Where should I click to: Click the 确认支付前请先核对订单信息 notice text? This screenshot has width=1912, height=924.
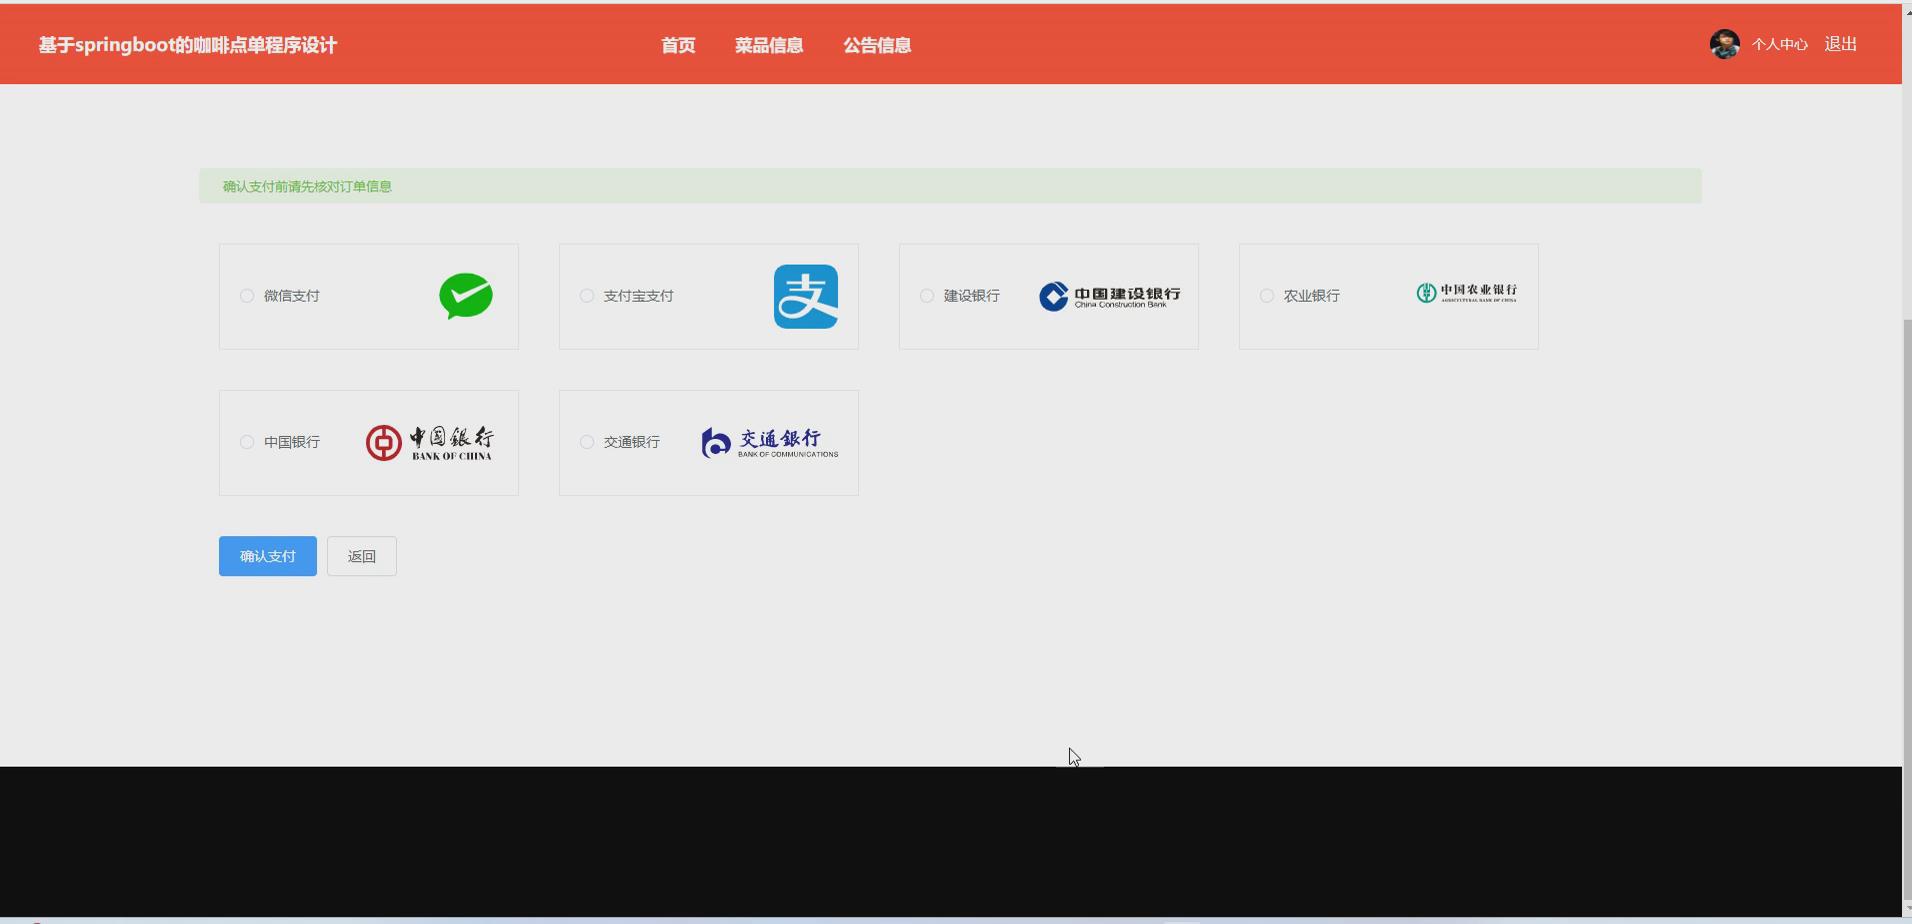(x=307, y=186)
